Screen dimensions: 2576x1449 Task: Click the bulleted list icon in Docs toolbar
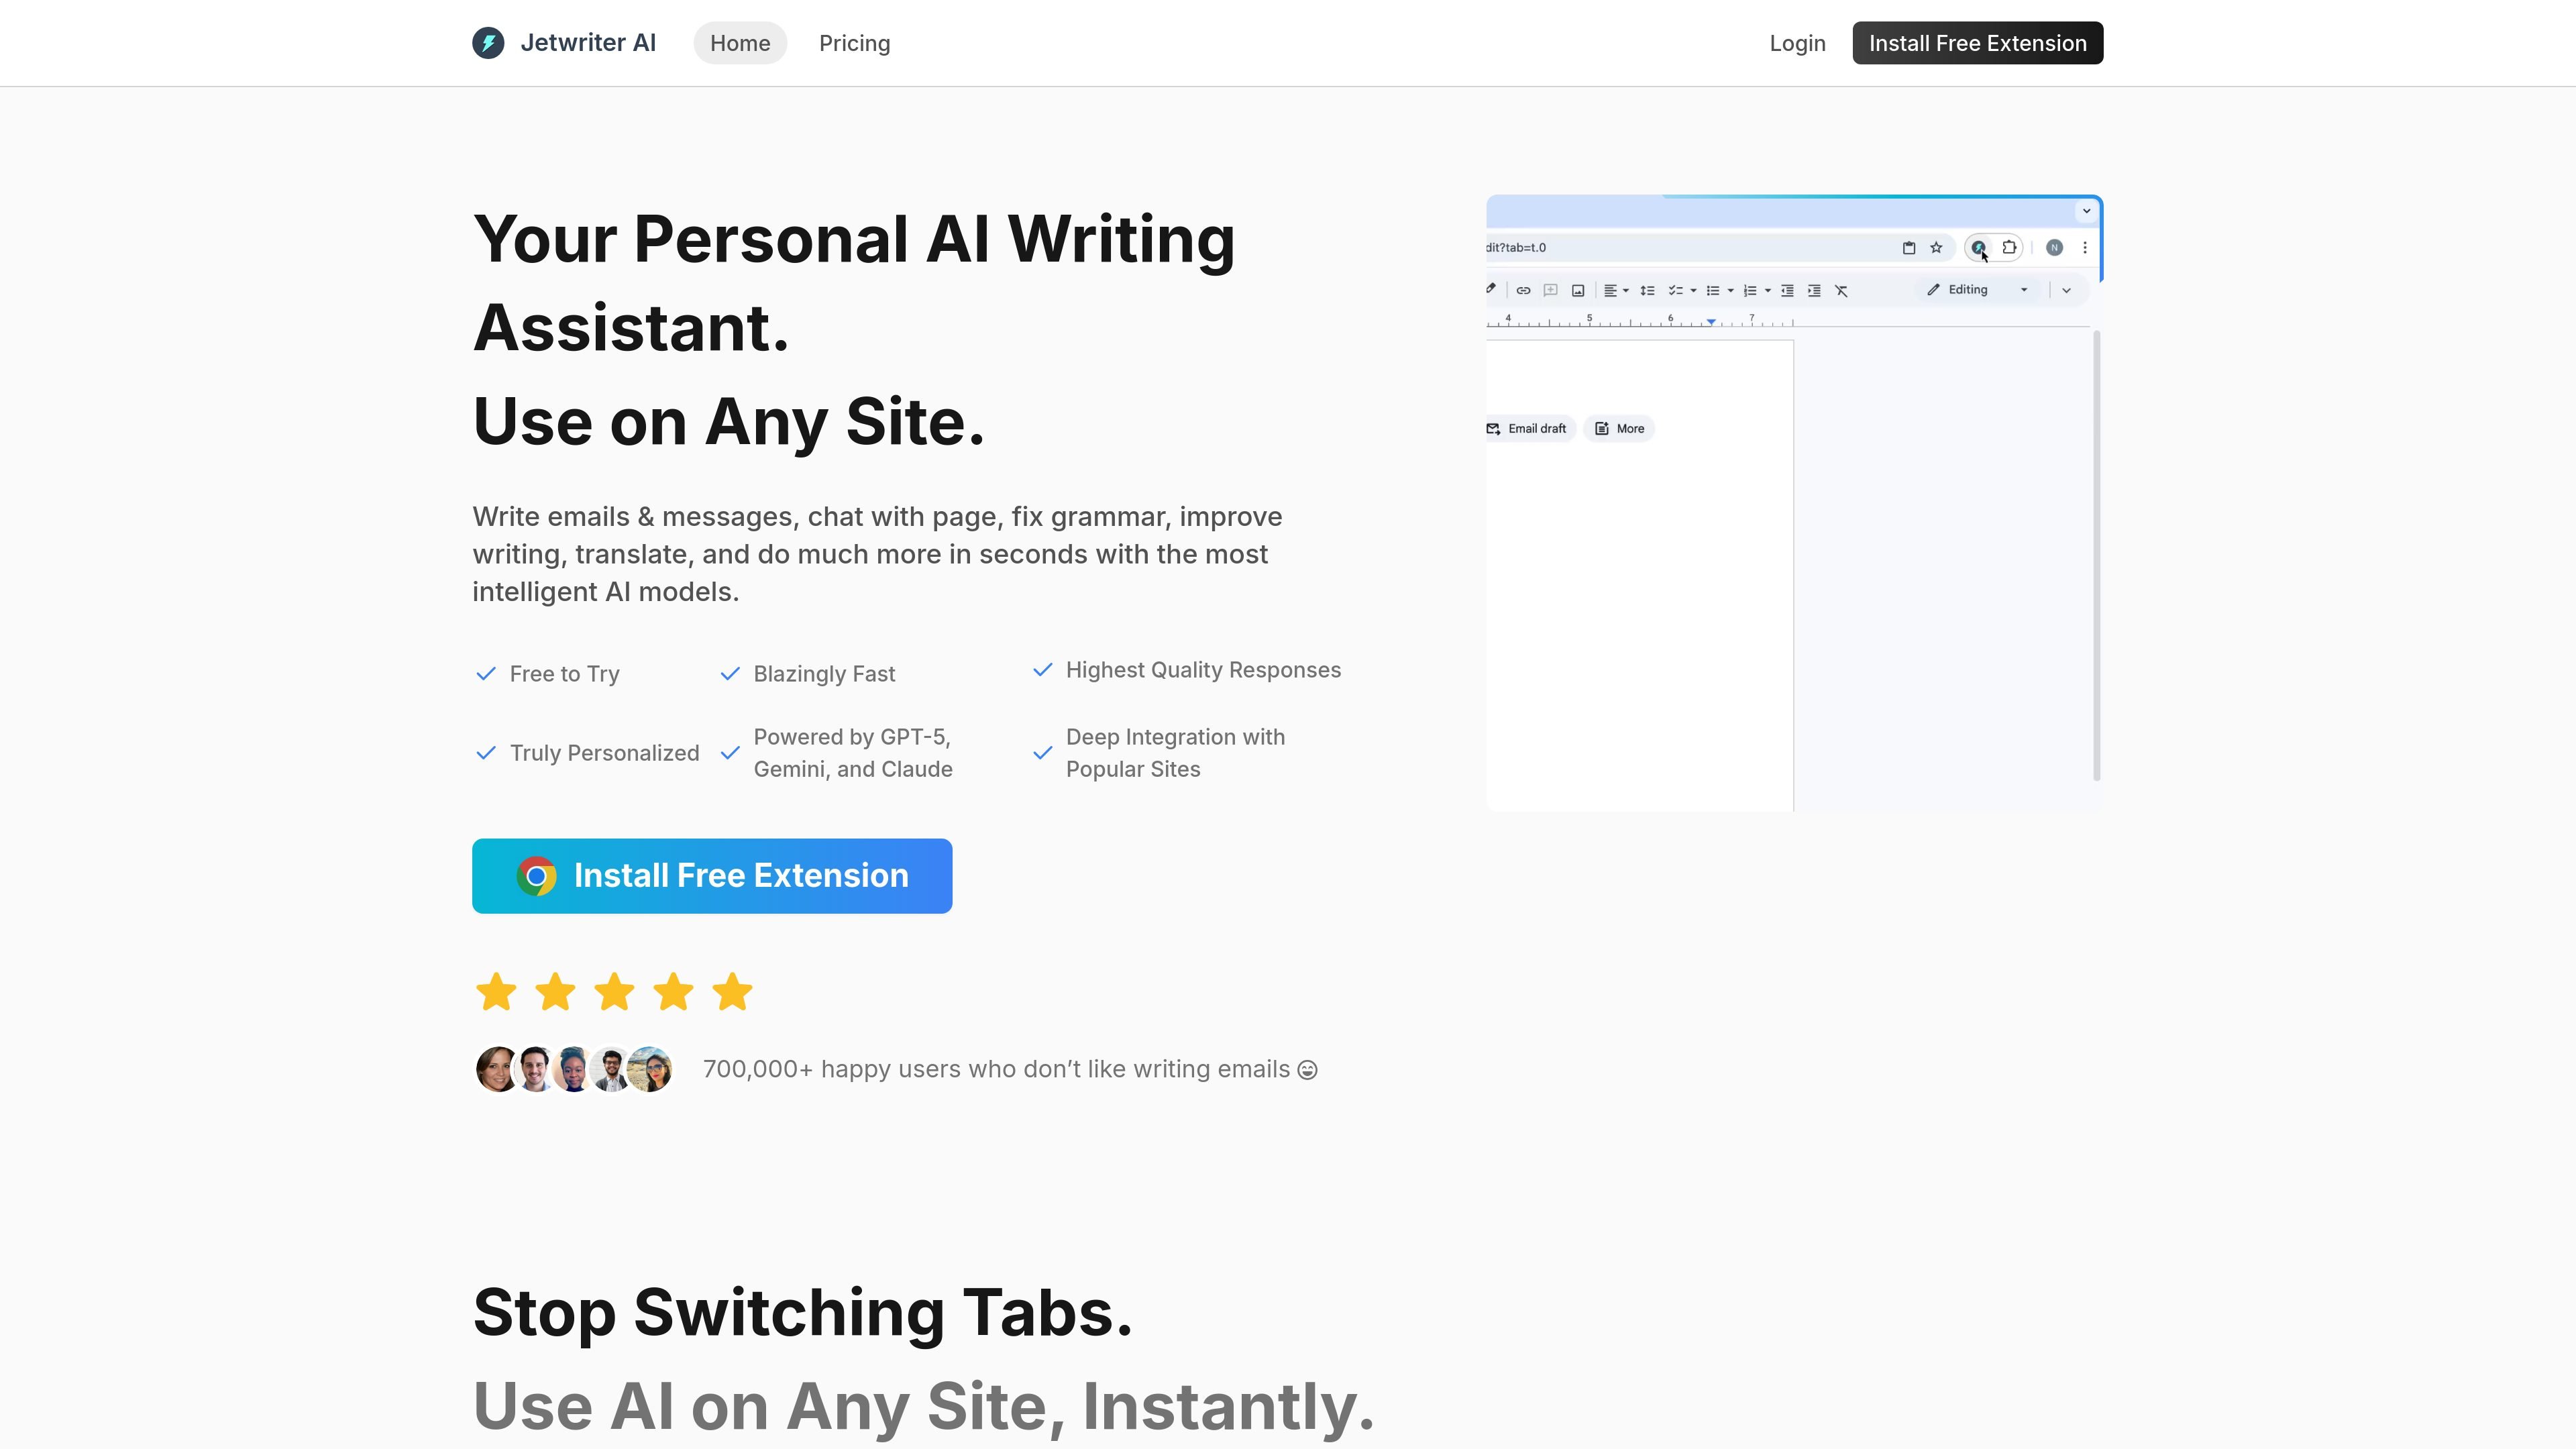(1713, 291)
